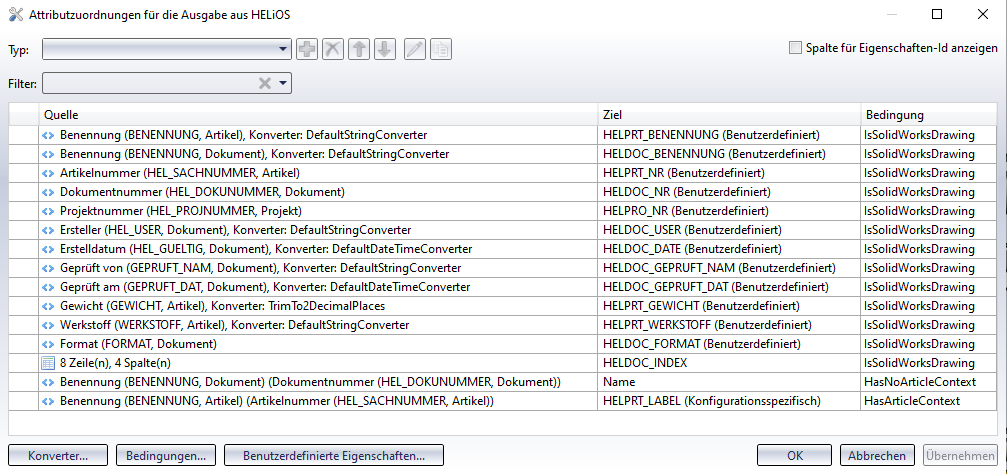Screen dimensions: 1007x474
Task: Click the Copy toolbar icon next to pencil
Action: pyautogui.click(x=441, y=49)
